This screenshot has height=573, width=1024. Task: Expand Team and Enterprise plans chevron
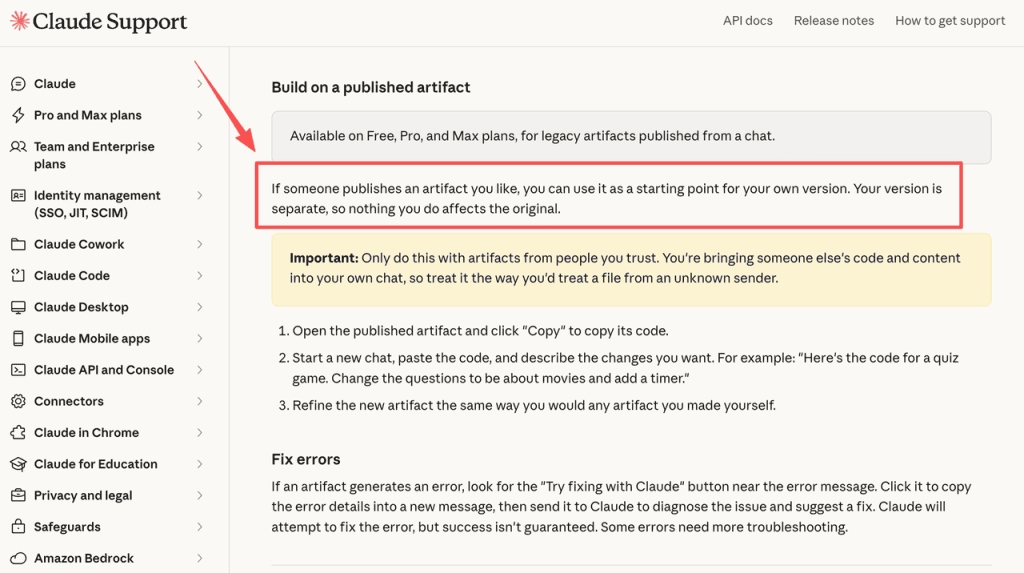click(200, 146)
